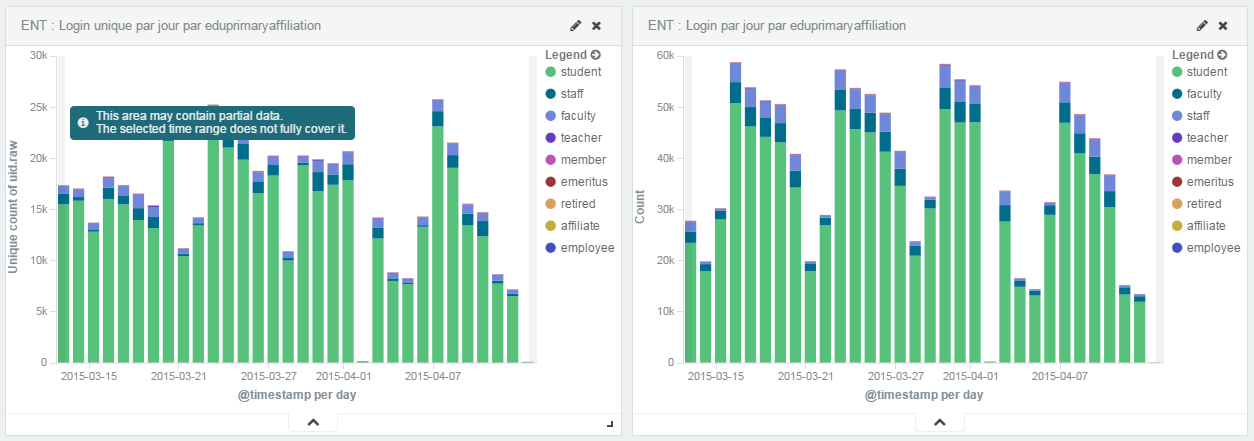This screenshot has height=441, width=1254.
Task: Collapse the right chart's Legend arrow icon
Action: (1222, 55)
